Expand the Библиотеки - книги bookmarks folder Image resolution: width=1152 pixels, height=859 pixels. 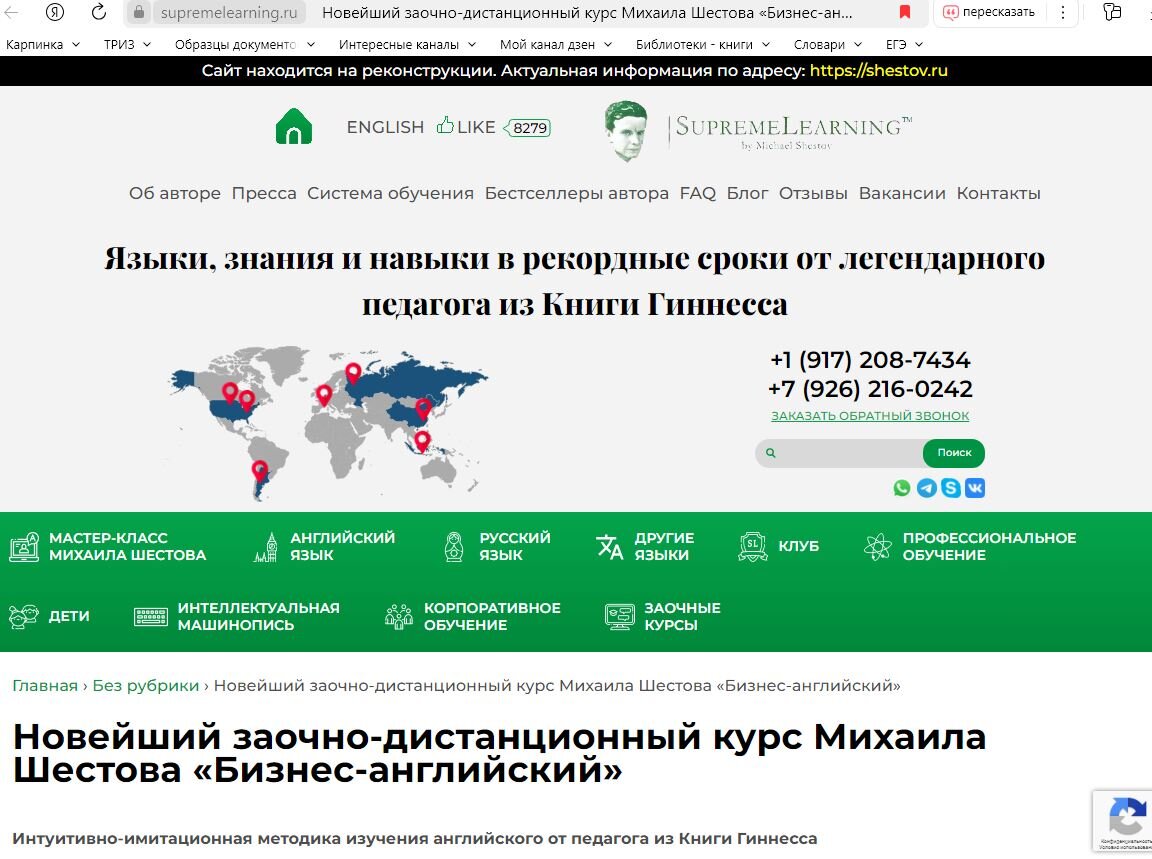pyautogui.click(x=702, y=45)
